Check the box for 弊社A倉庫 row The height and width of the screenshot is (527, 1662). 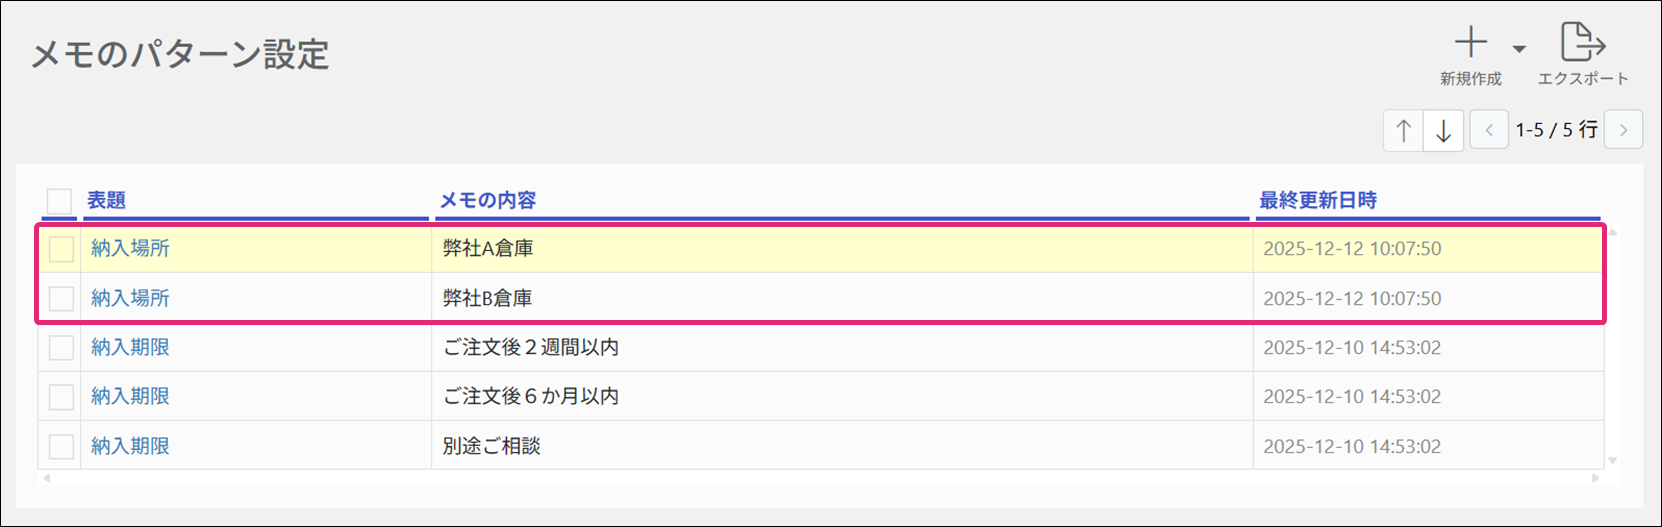[62, 249]
